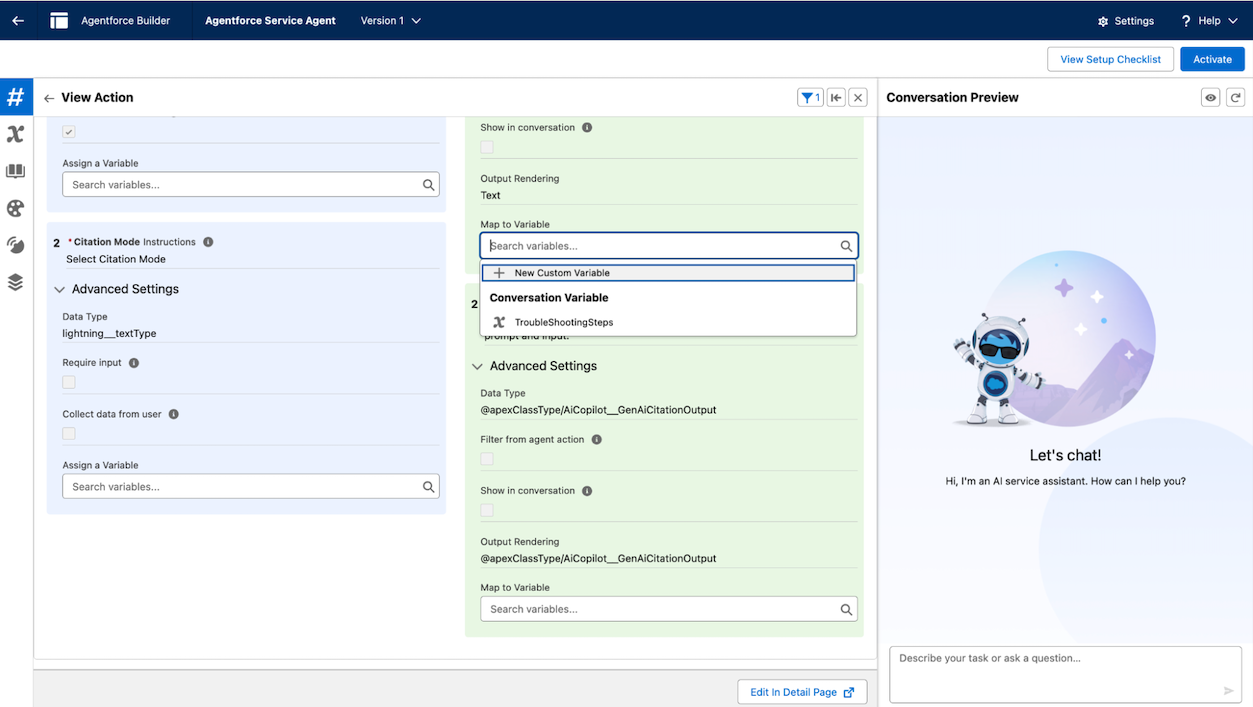This screenshot has width=1253, height=707.
Task: Enable Show in conversation checkbox
Action: click(486, 146)
